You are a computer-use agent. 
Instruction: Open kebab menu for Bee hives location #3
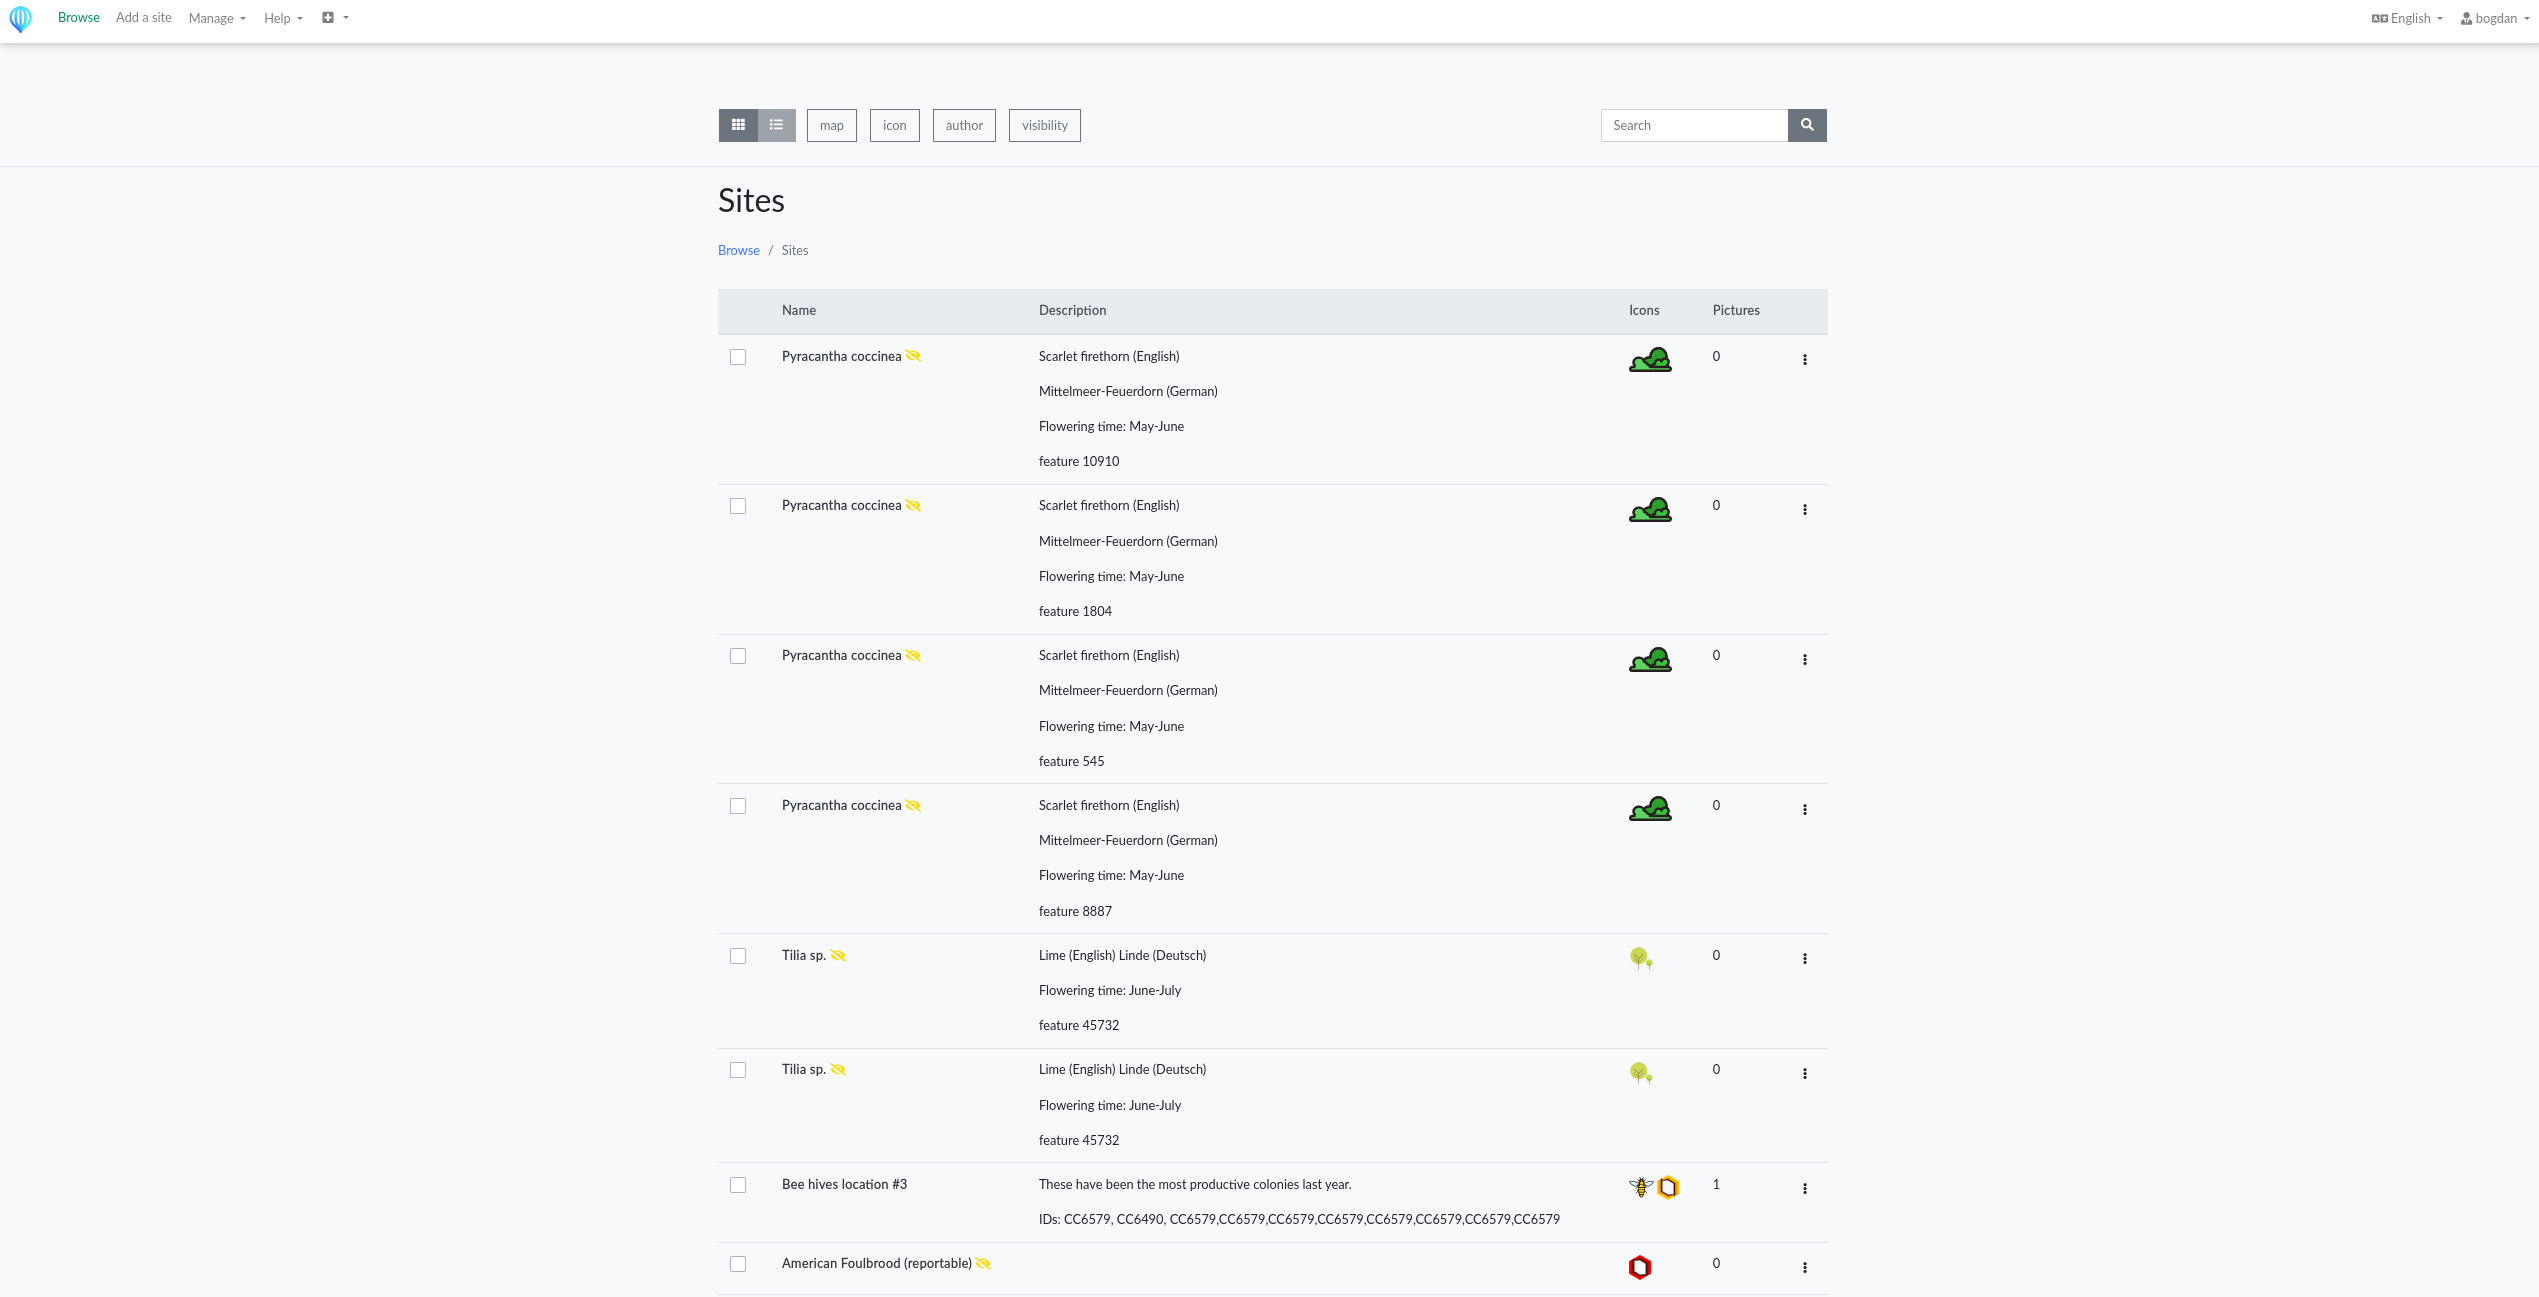click(x=1804, y=1188)
